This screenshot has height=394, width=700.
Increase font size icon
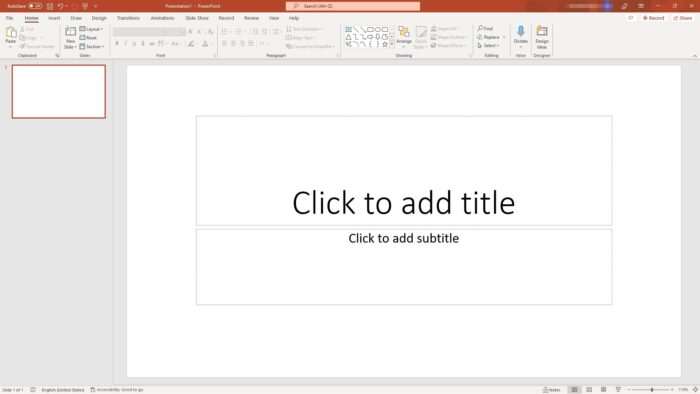191,31
